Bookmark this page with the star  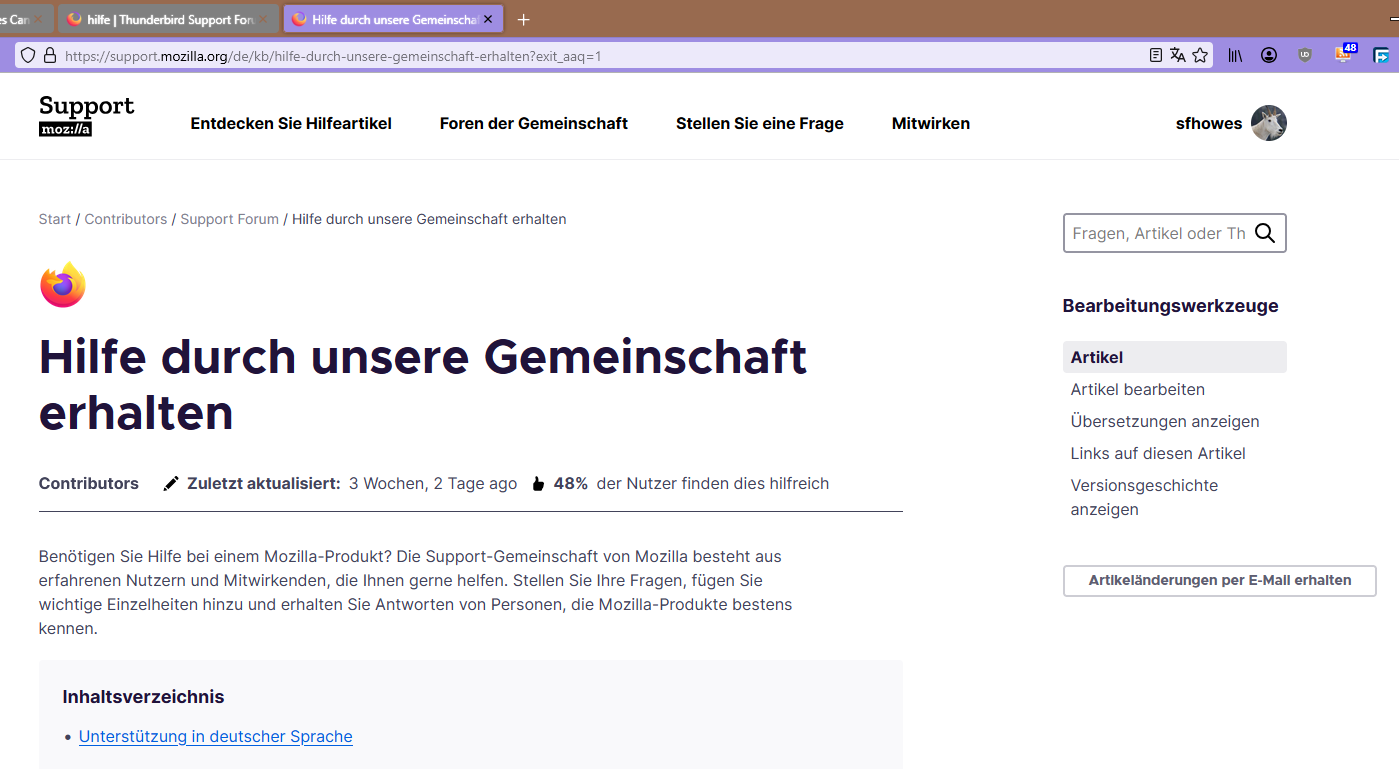click(x=1200, y=56)
